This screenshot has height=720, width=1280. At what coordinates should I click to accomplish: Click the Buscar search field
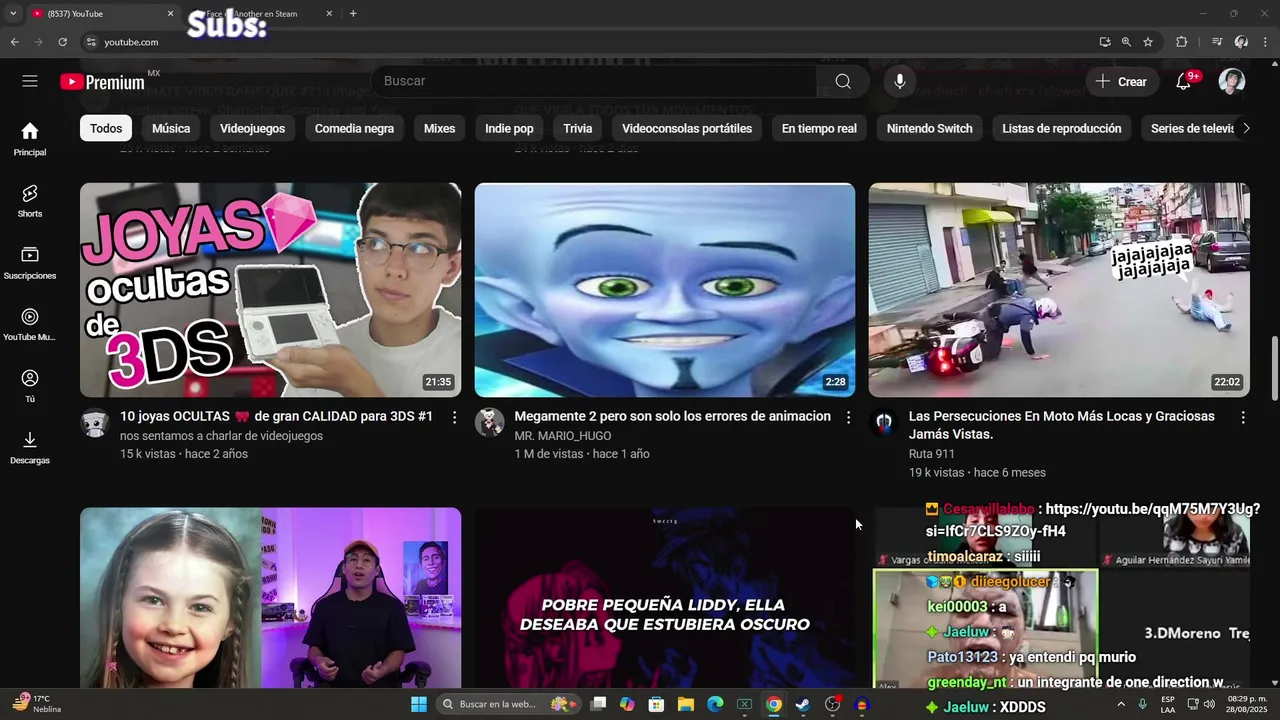[594, 81]
